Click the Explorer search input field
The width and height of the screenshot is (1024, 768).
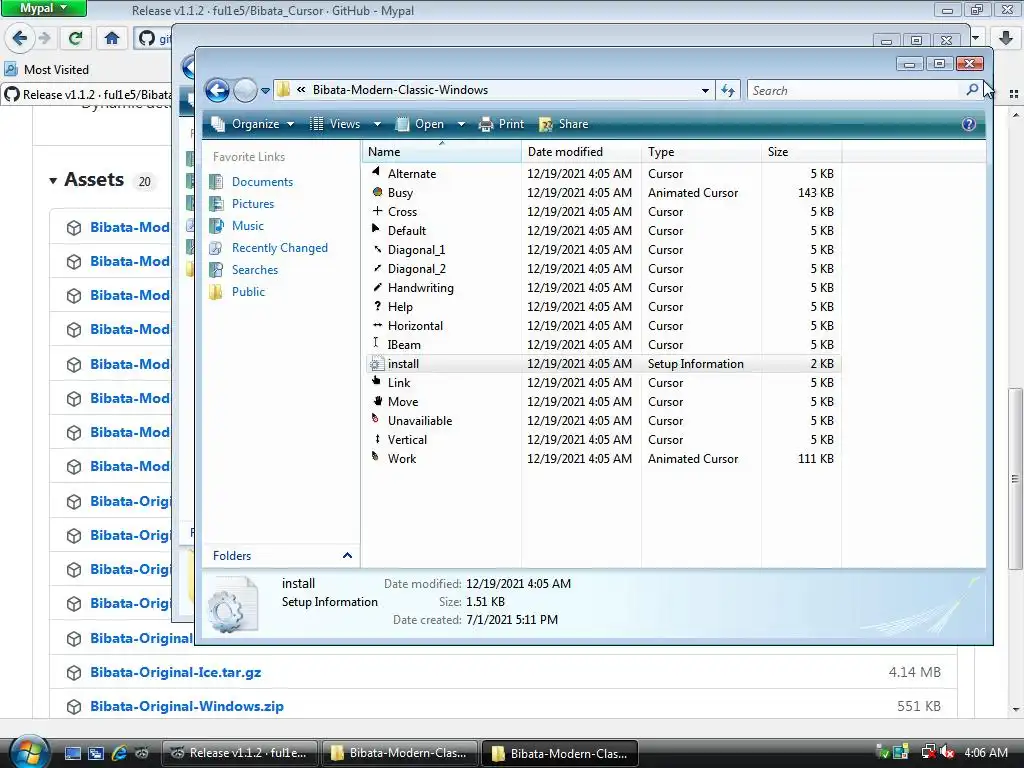tap(856, 90)
